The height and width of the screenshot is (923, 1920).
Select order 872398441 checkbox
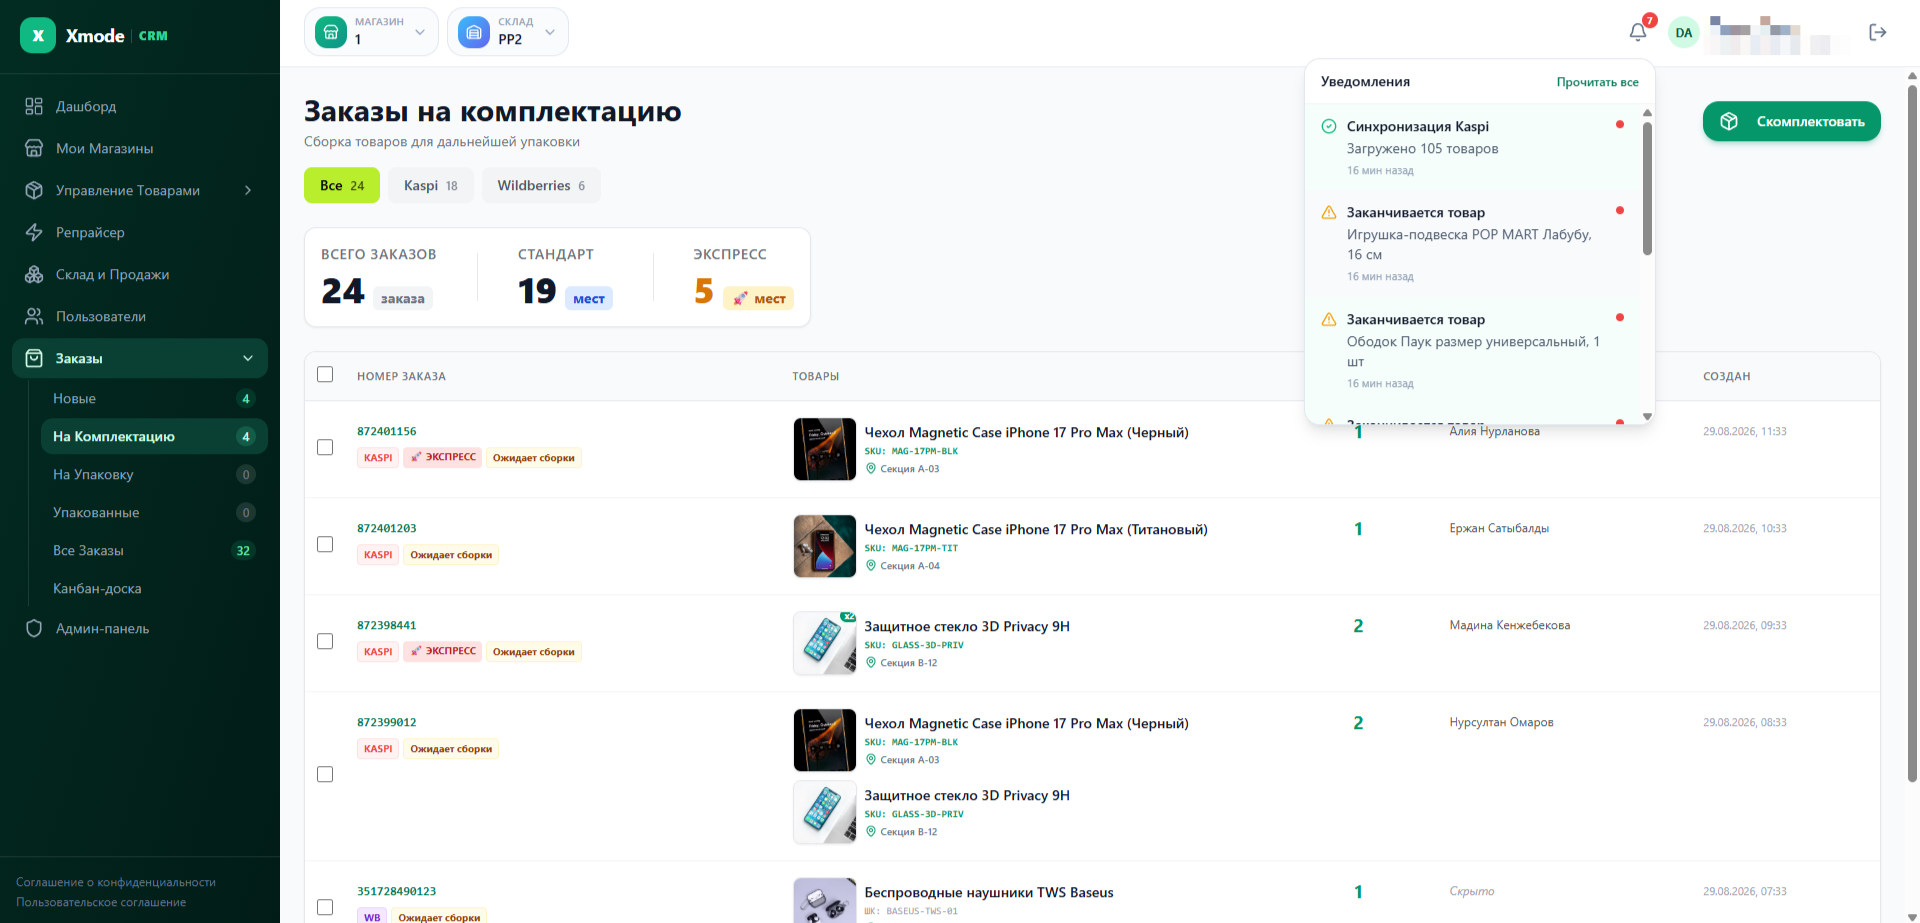(x=325, y=641)
